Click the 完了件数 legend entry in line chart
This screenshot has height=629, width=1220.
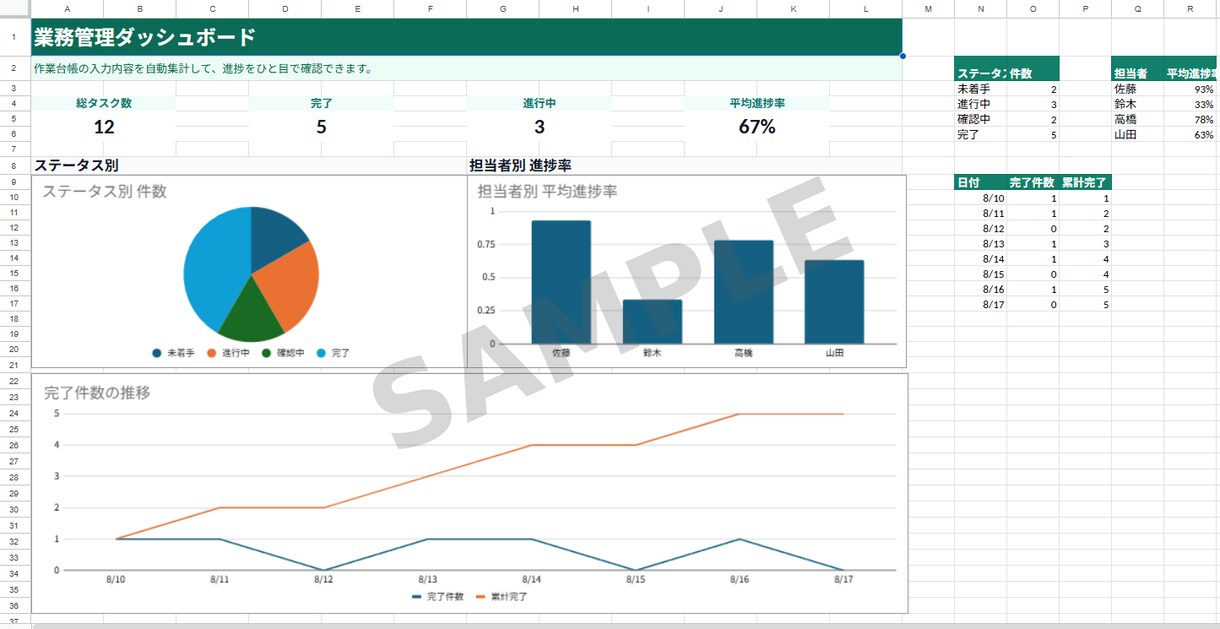(437, 597)
